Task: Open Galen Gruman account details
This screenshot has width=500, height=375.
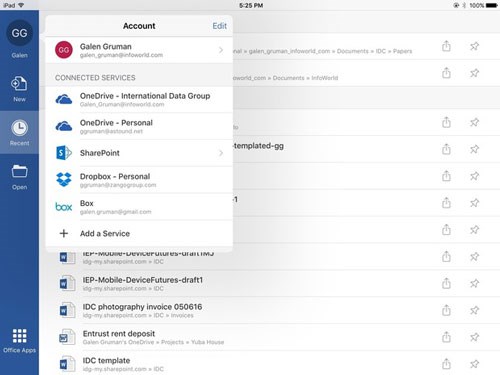Action: [x=139, y=50]
